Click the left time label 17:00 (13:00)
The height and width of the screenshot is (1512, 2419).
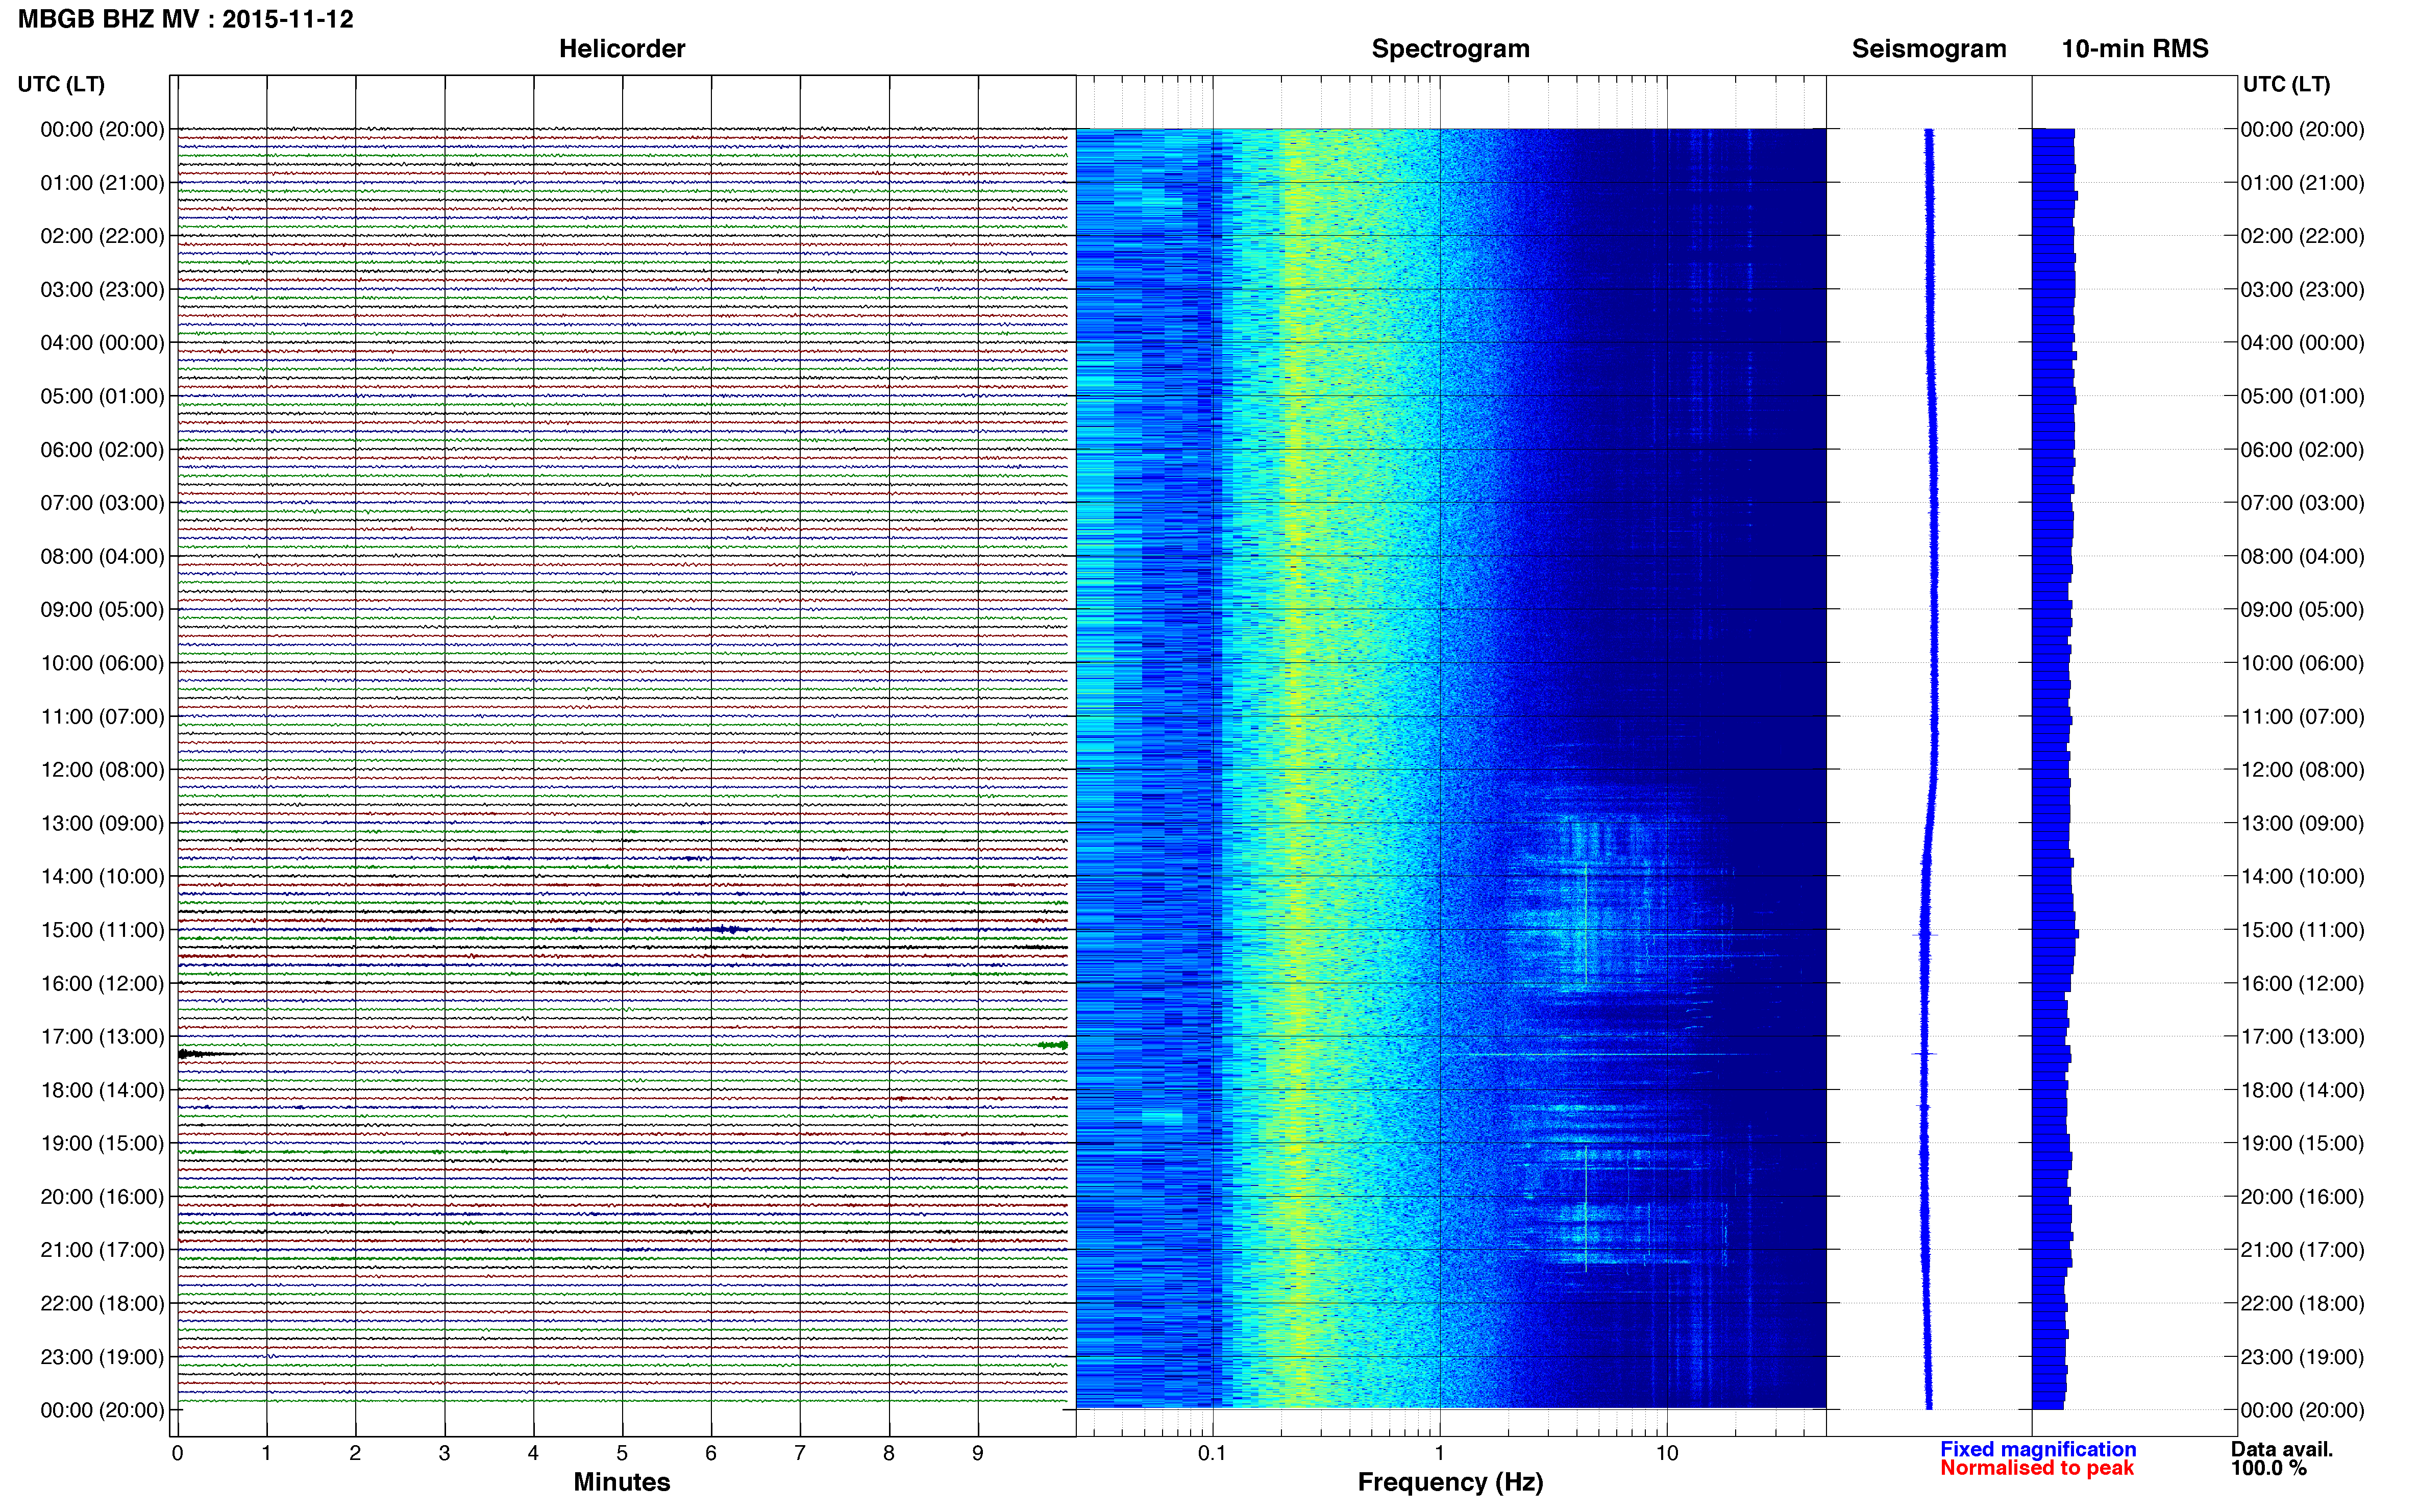[102, 1037]
